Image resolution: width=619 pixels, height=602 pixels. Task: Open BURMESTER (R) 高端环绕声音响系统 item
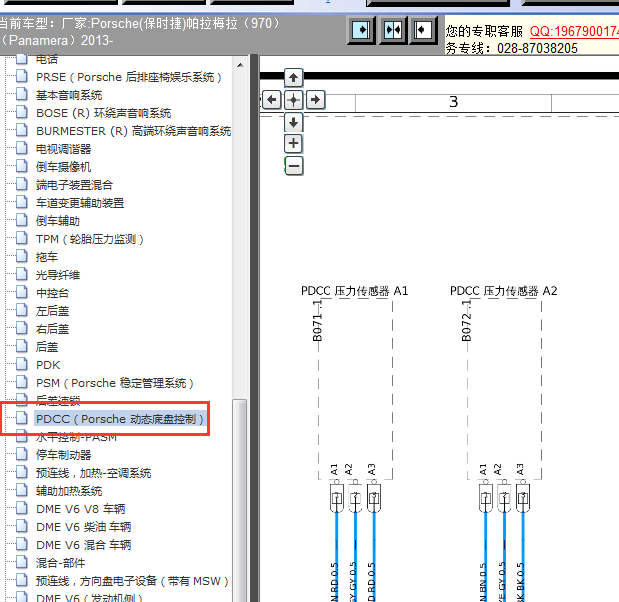click(133, 131)
